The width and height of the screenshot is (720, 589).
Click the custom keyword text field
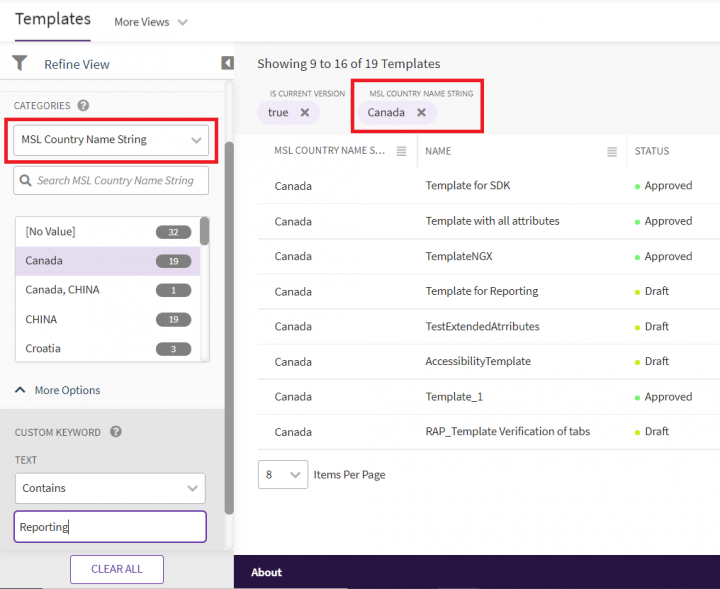110,527
